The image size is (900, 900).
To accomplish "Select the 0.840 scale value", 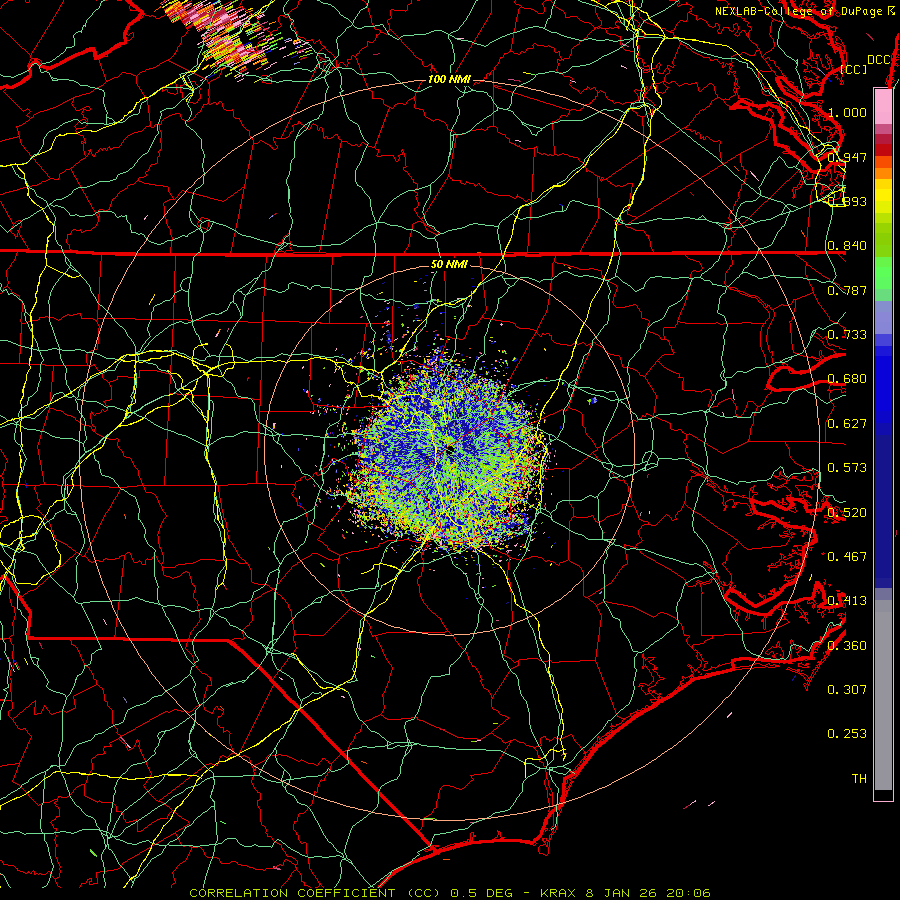I will [847, 246].
